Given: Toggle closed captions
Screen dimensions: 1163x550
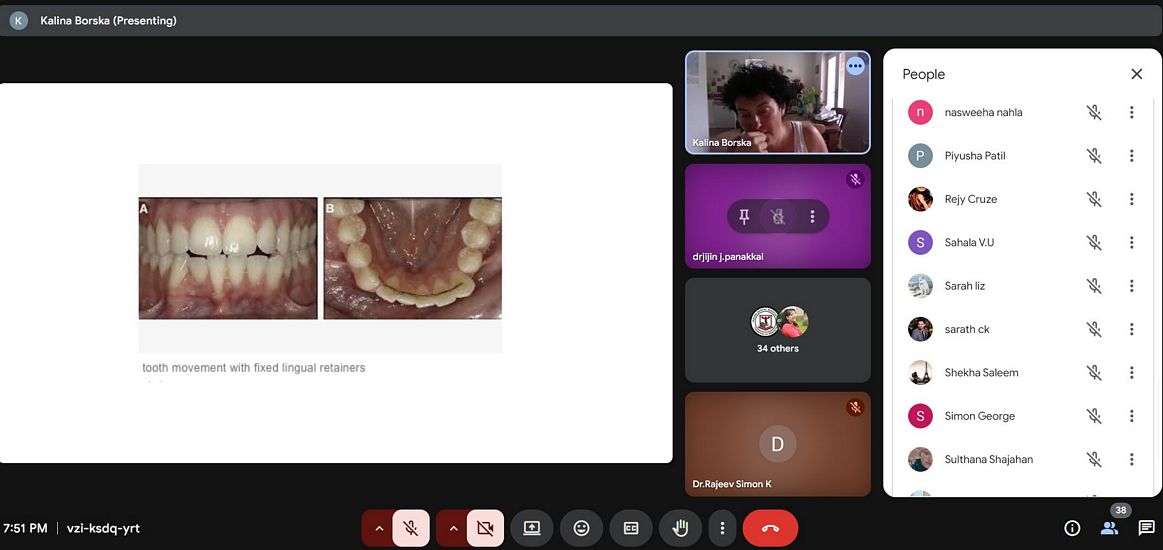Looking at the screenshot, I should 630,529.
